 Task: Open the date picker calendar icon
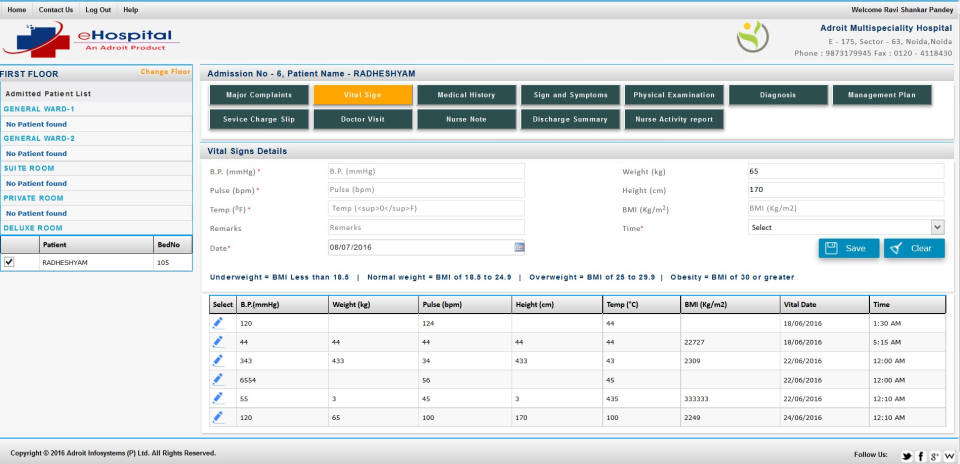519,247
